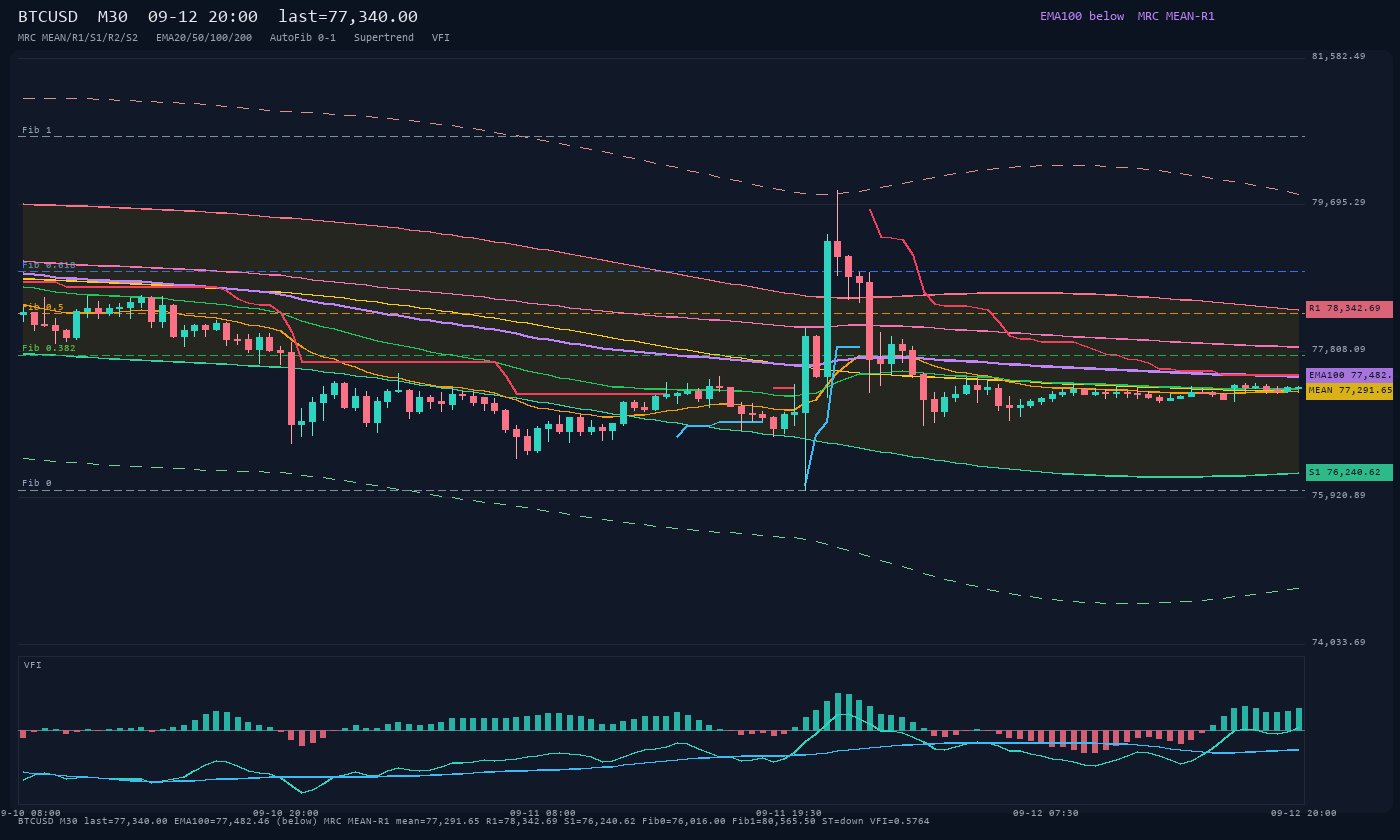Click the '09-10 20:00' time axis label
Screen dimensions: 1400x840
tap(286, 813)
